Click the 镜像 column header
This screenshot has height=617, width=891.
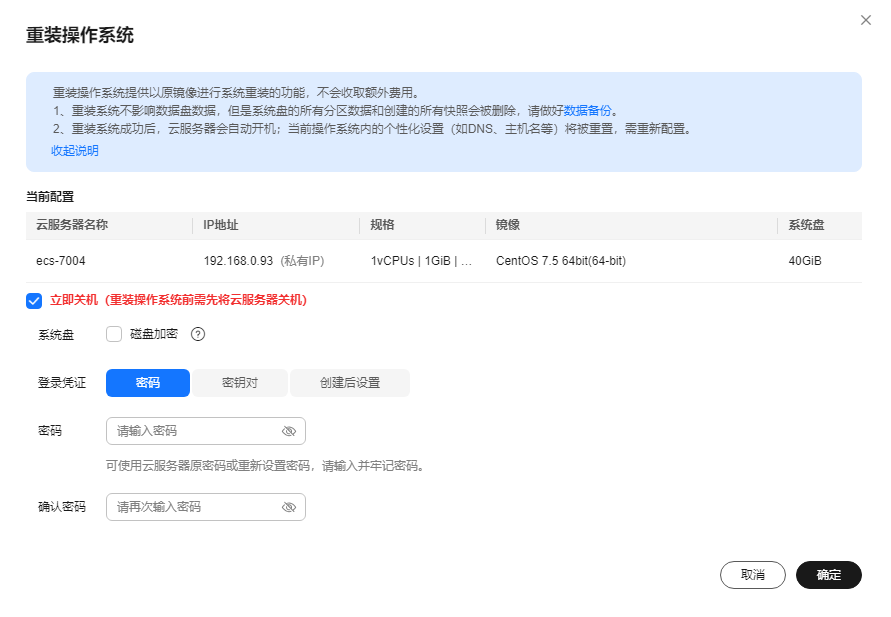507,225
